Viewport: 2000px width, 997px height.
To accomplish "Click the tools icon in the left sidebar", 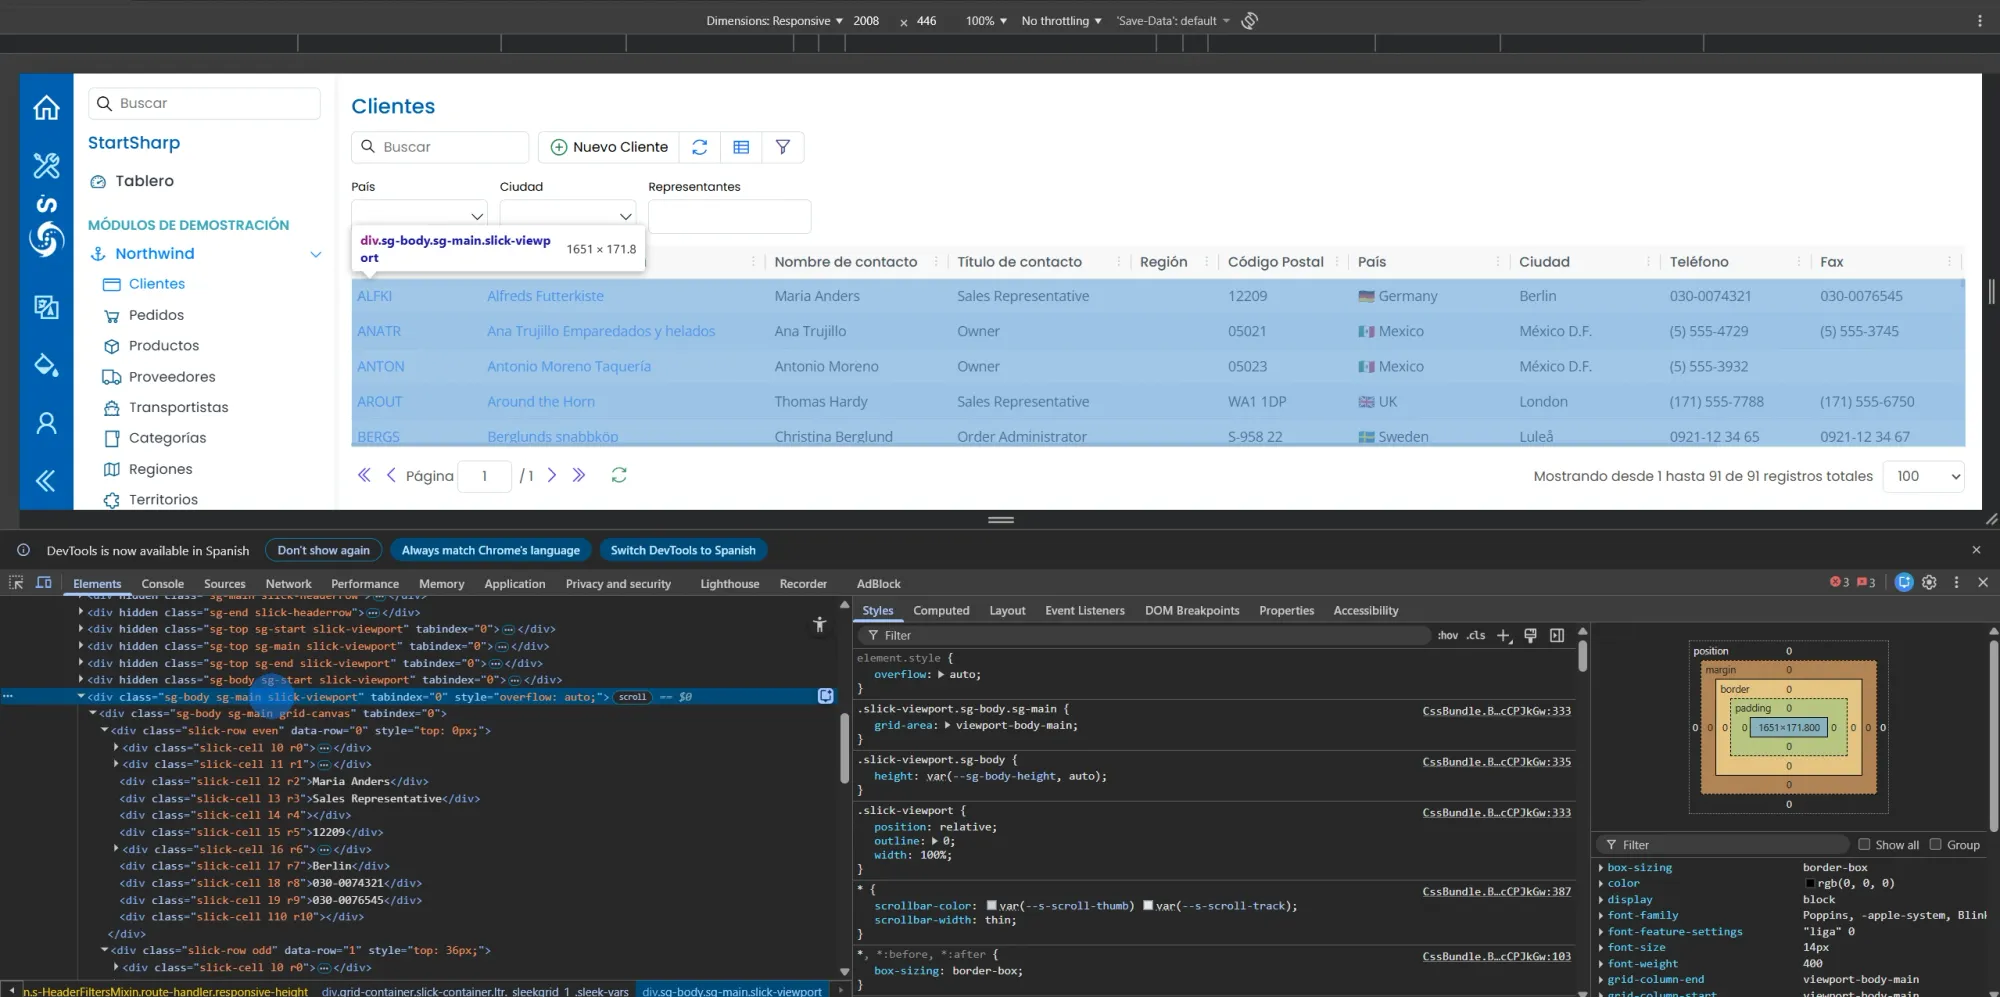I will coord(46,166).
